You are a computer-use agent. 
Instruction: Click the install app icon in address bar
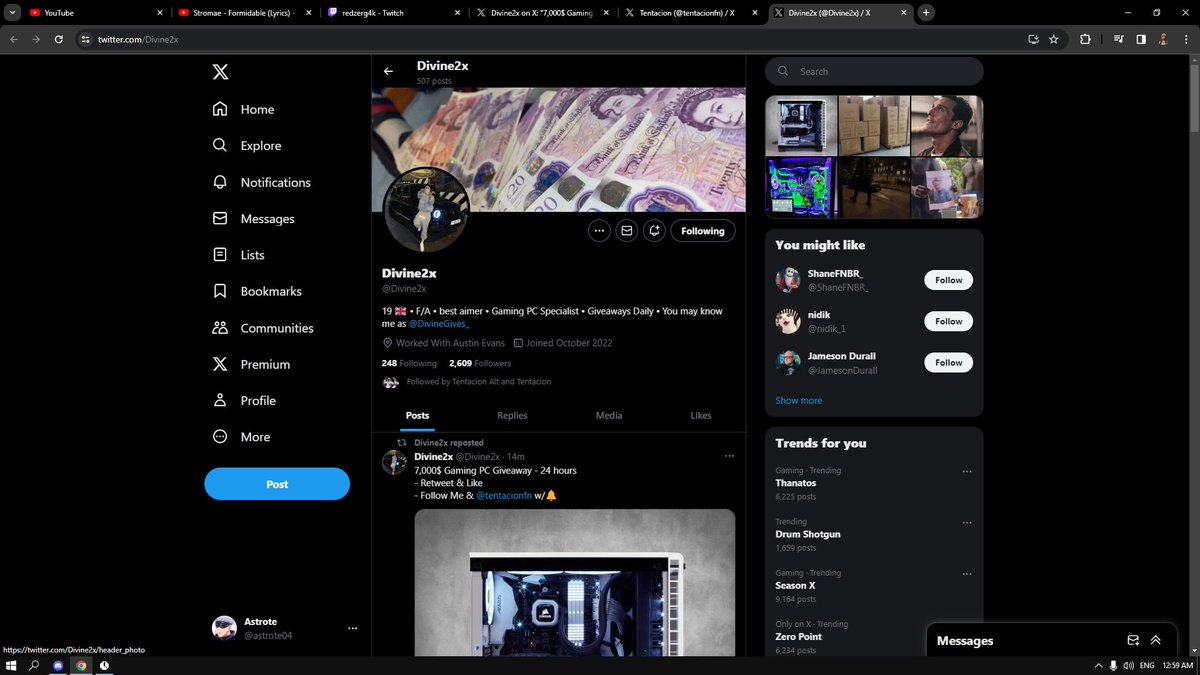1033,39
